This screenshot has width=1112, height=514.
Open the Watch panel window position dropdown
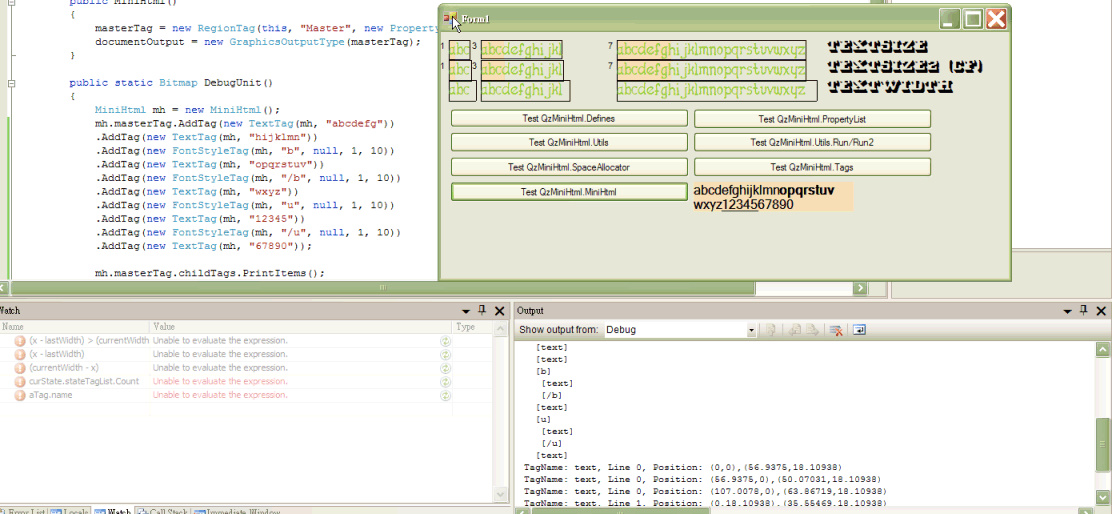point(466,311)
